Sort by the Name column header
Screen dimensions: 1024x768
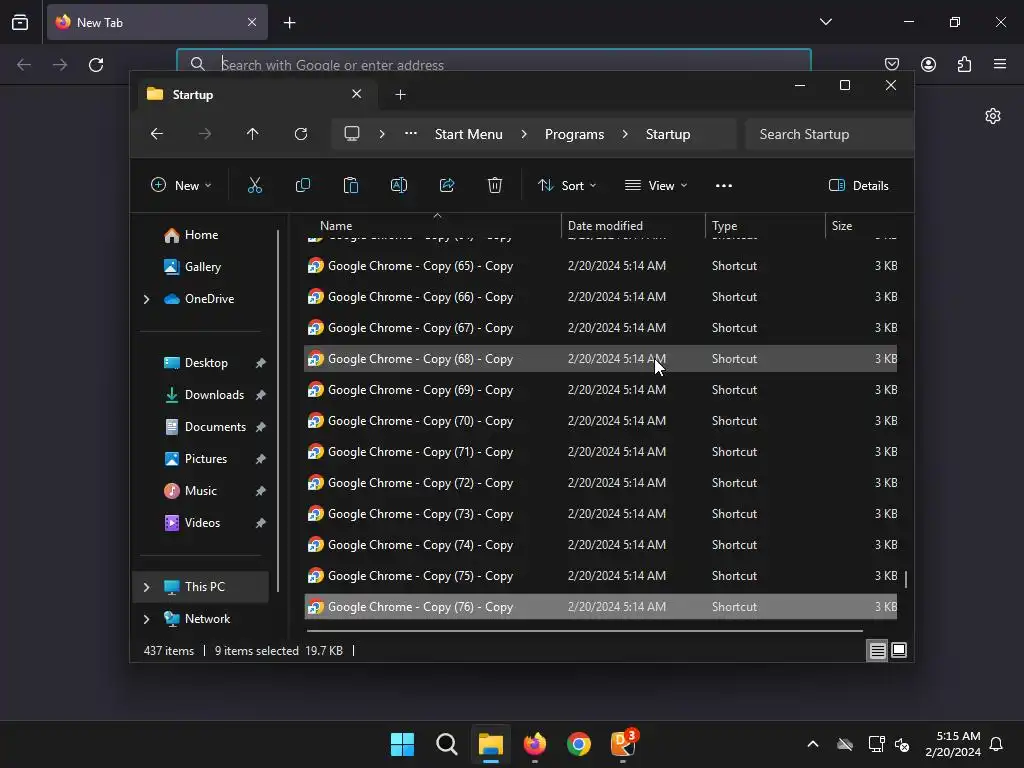click(432, 226)
